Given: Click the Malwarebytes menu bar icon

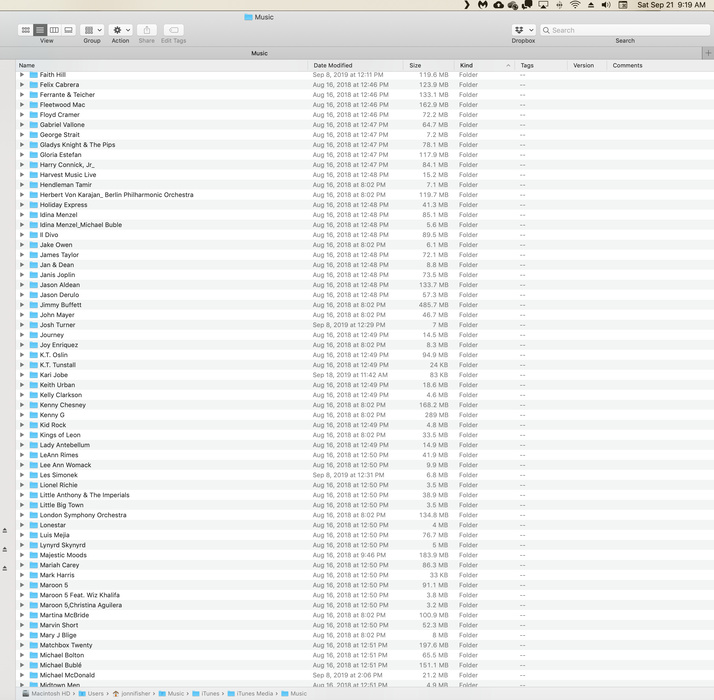Looking at the screenshot, I should coord(483,5).
